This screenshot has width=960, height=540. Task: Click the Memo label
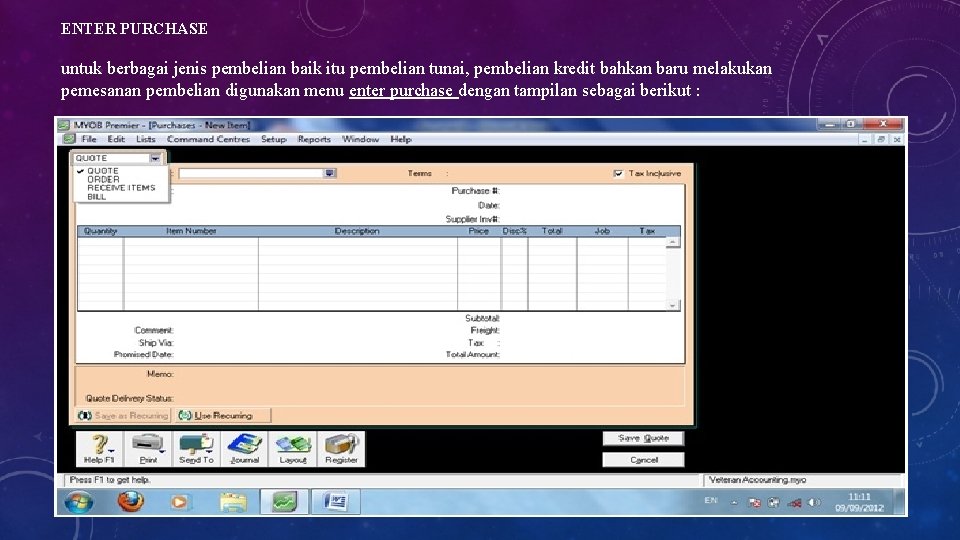tap(160, 374)
